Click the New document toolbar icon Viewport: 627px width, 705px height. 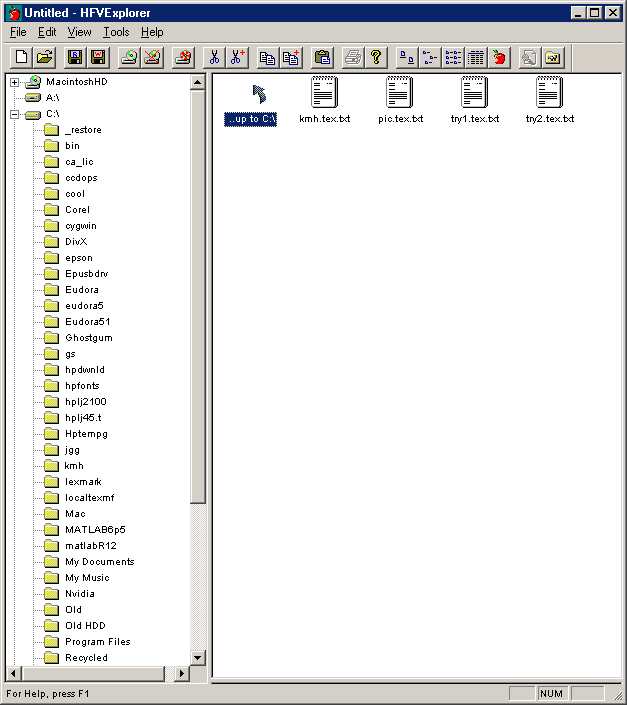[x=21, y=57]
